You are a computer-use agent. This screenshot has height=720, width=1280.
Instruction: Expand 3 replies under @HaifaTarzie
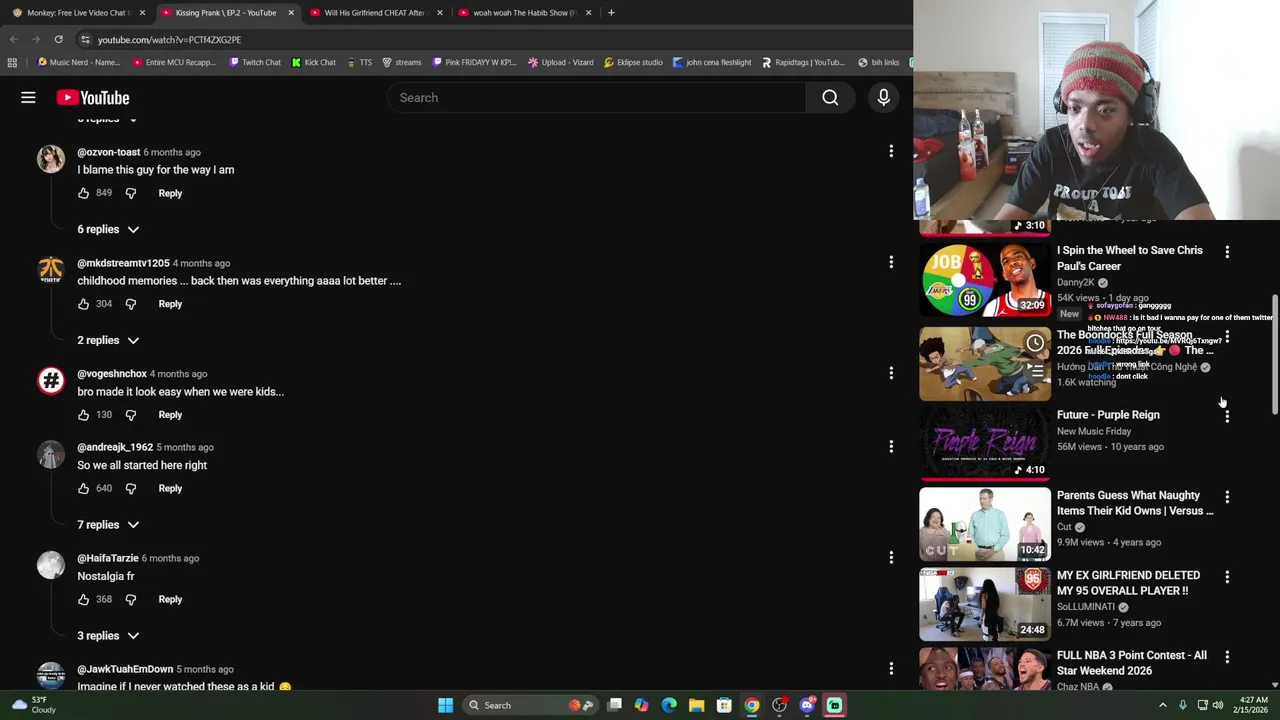(108, 636)
